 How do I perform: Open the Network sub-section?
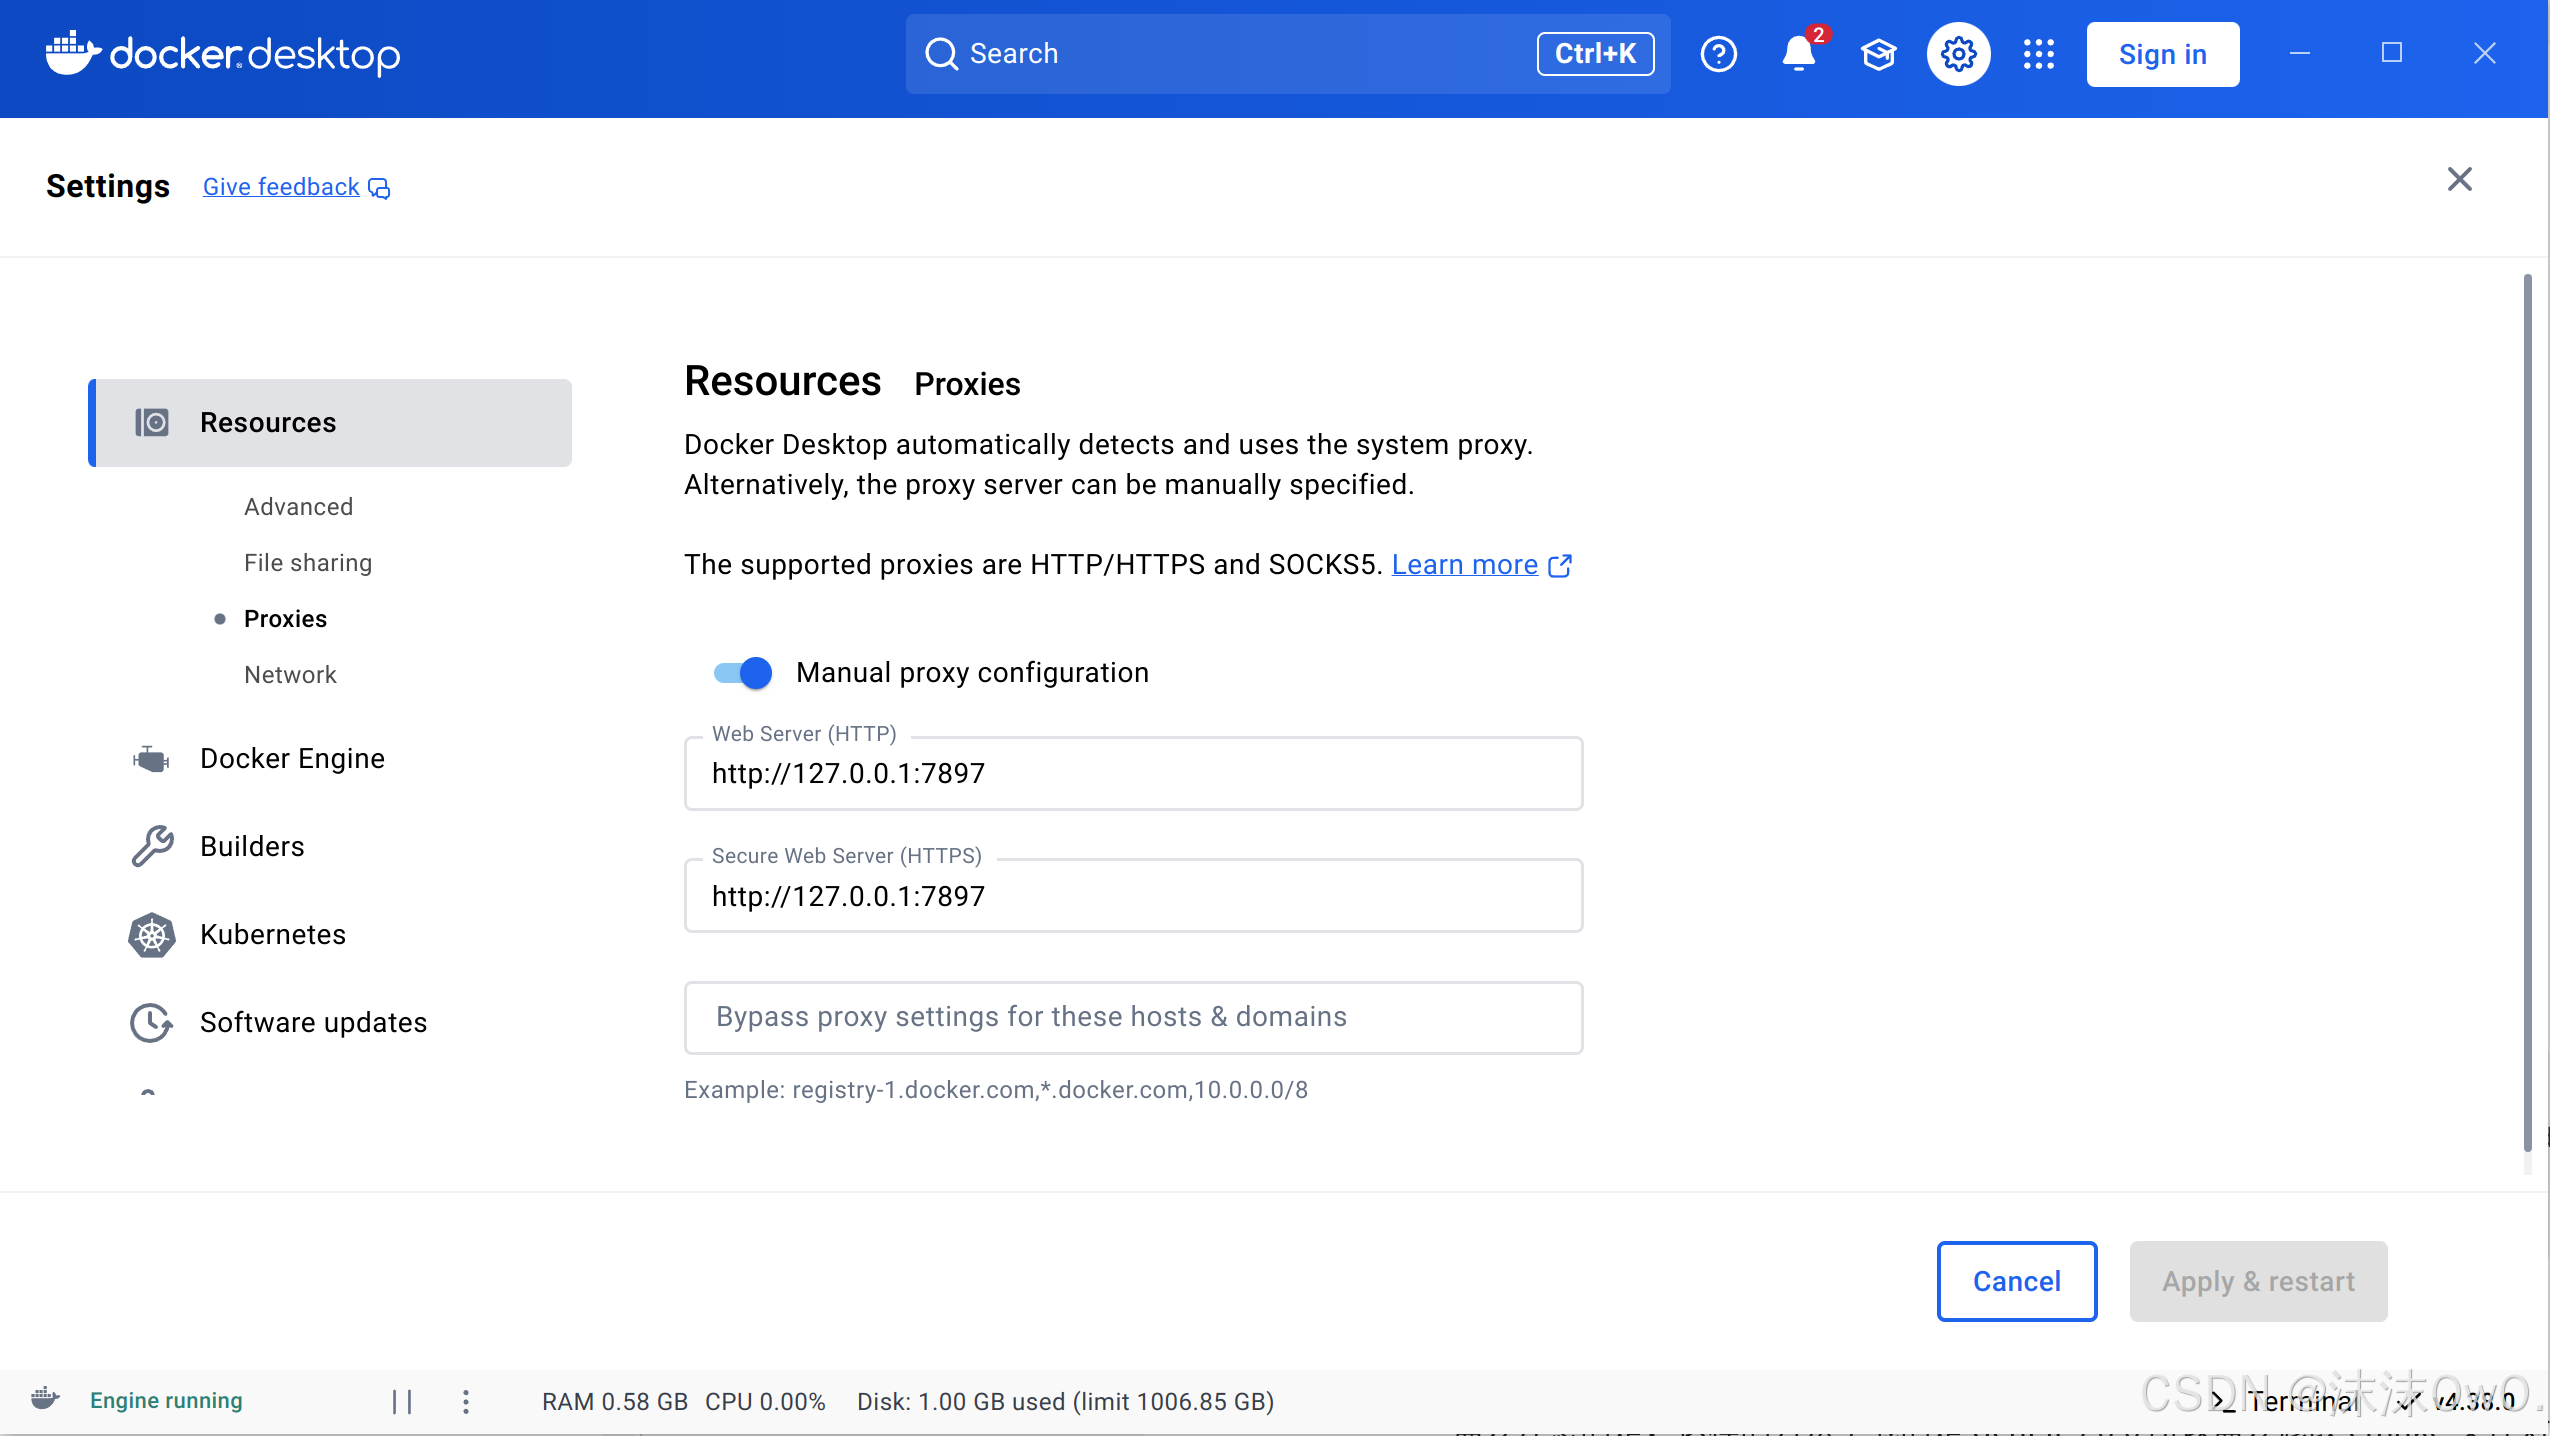click(290, 675)
